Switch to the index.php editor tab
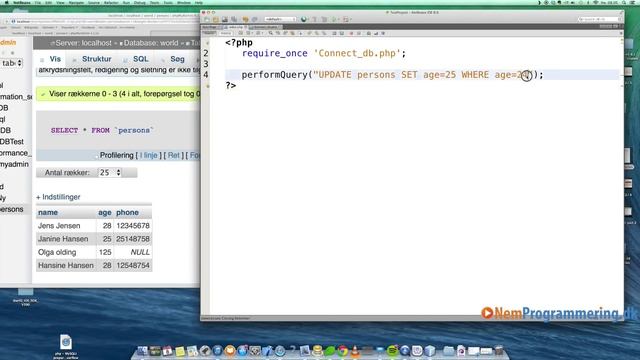Viewport: 640px width, 360px height. 236,27
